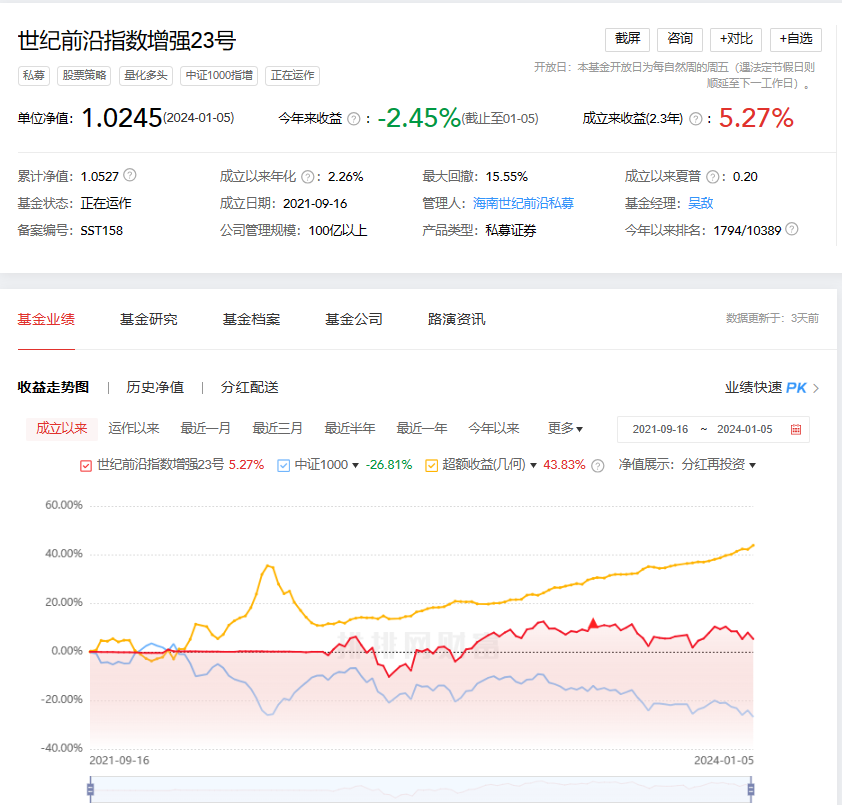Open the 基金公司 tab

(x=354, y=320)
